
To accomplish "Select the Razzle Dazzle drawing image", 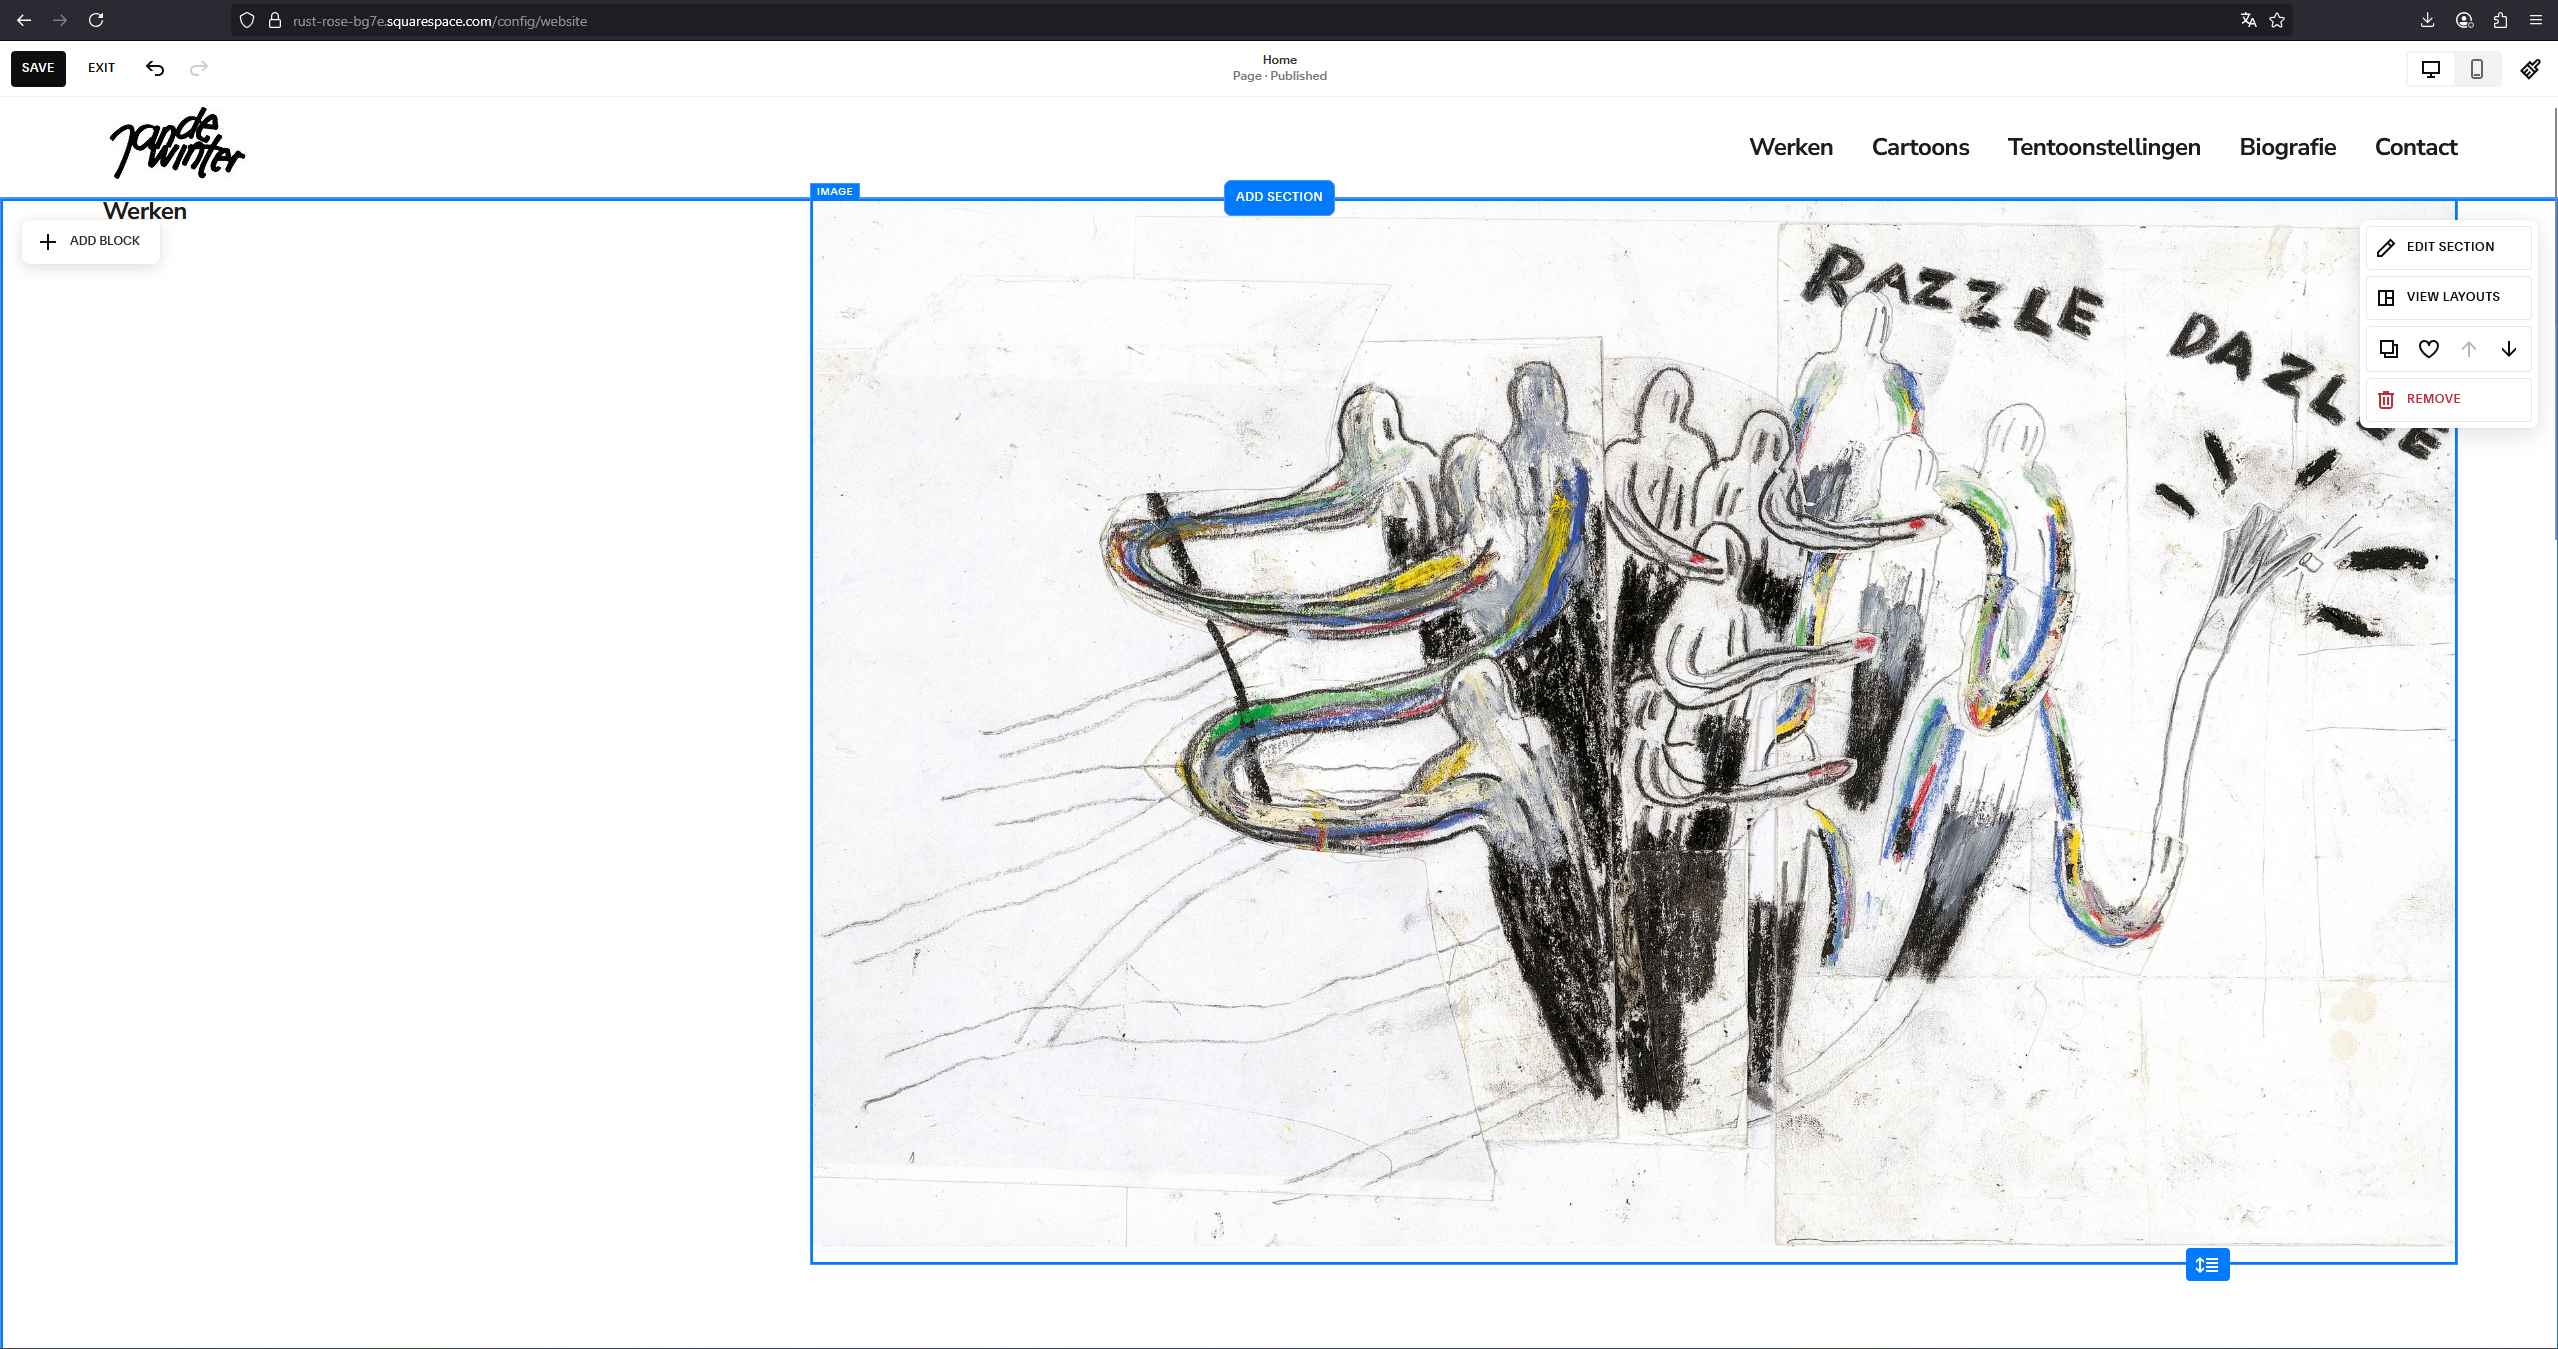I will click(1633, 730).
